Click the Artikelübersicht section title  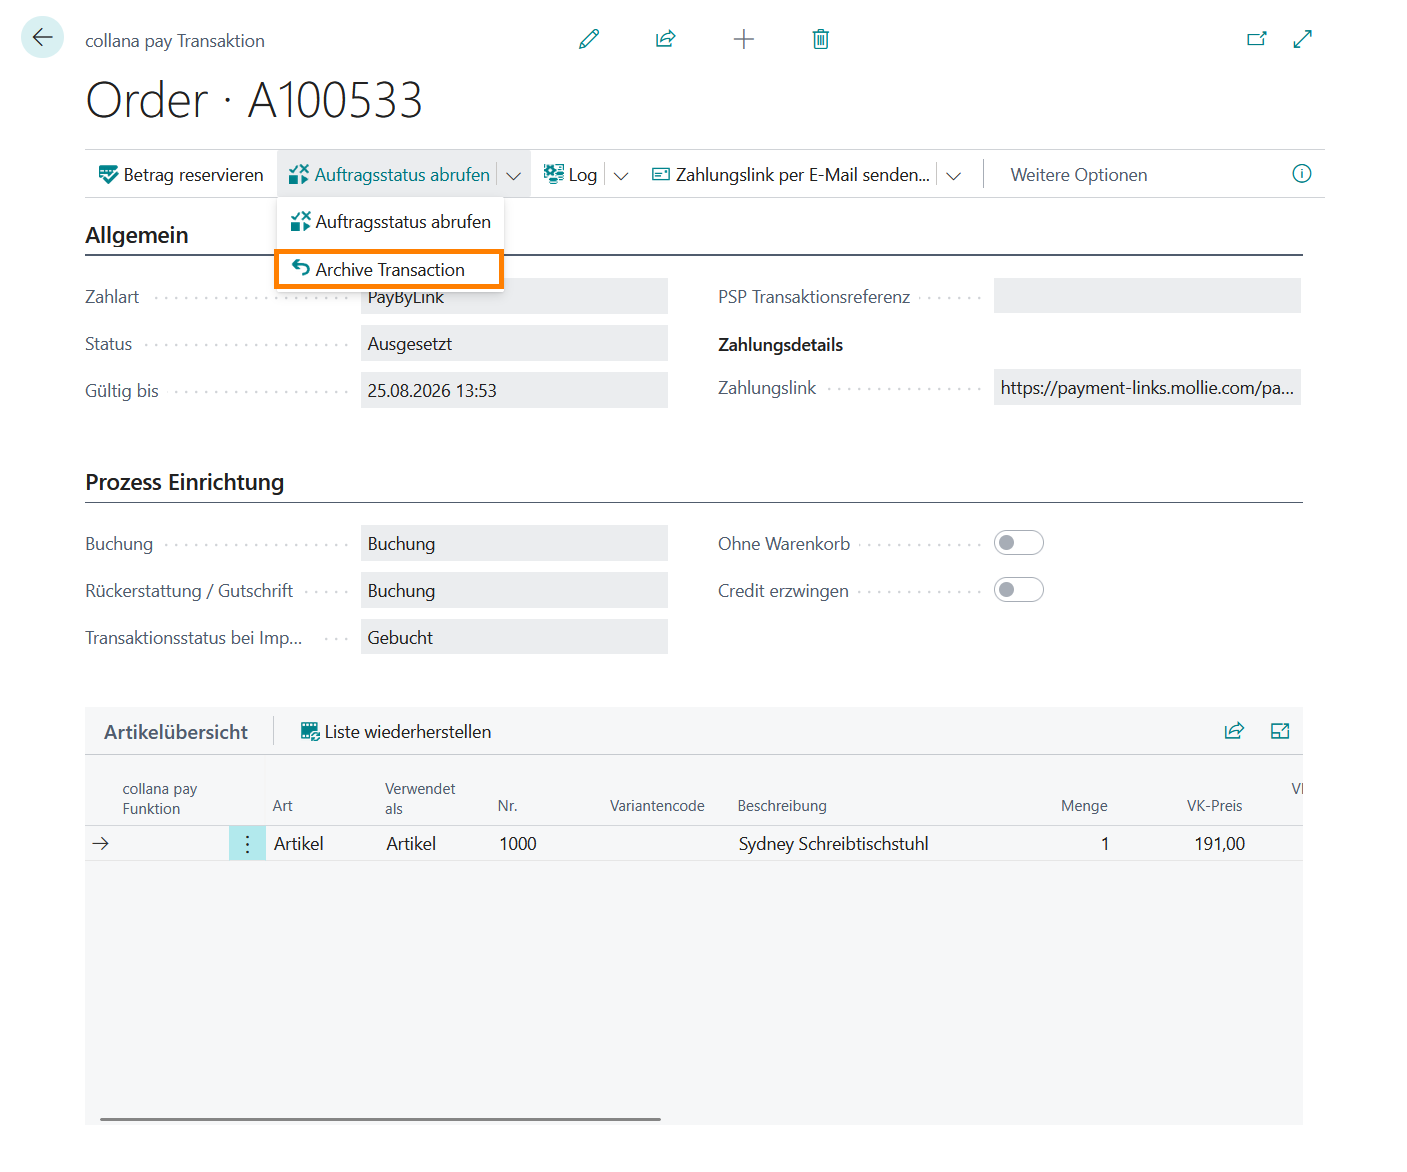pyautogui.click(x=176, y=732)
